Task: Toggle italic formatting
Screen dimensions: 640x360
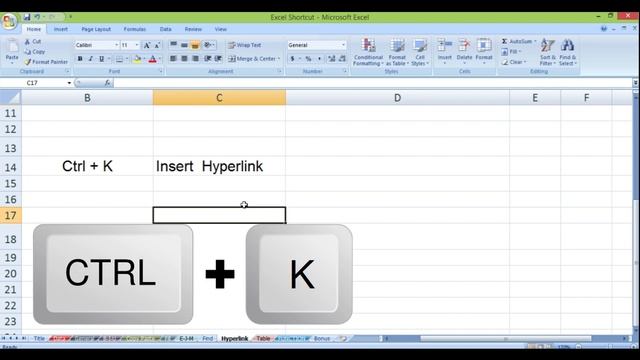Action: click(x=91, y=59)
